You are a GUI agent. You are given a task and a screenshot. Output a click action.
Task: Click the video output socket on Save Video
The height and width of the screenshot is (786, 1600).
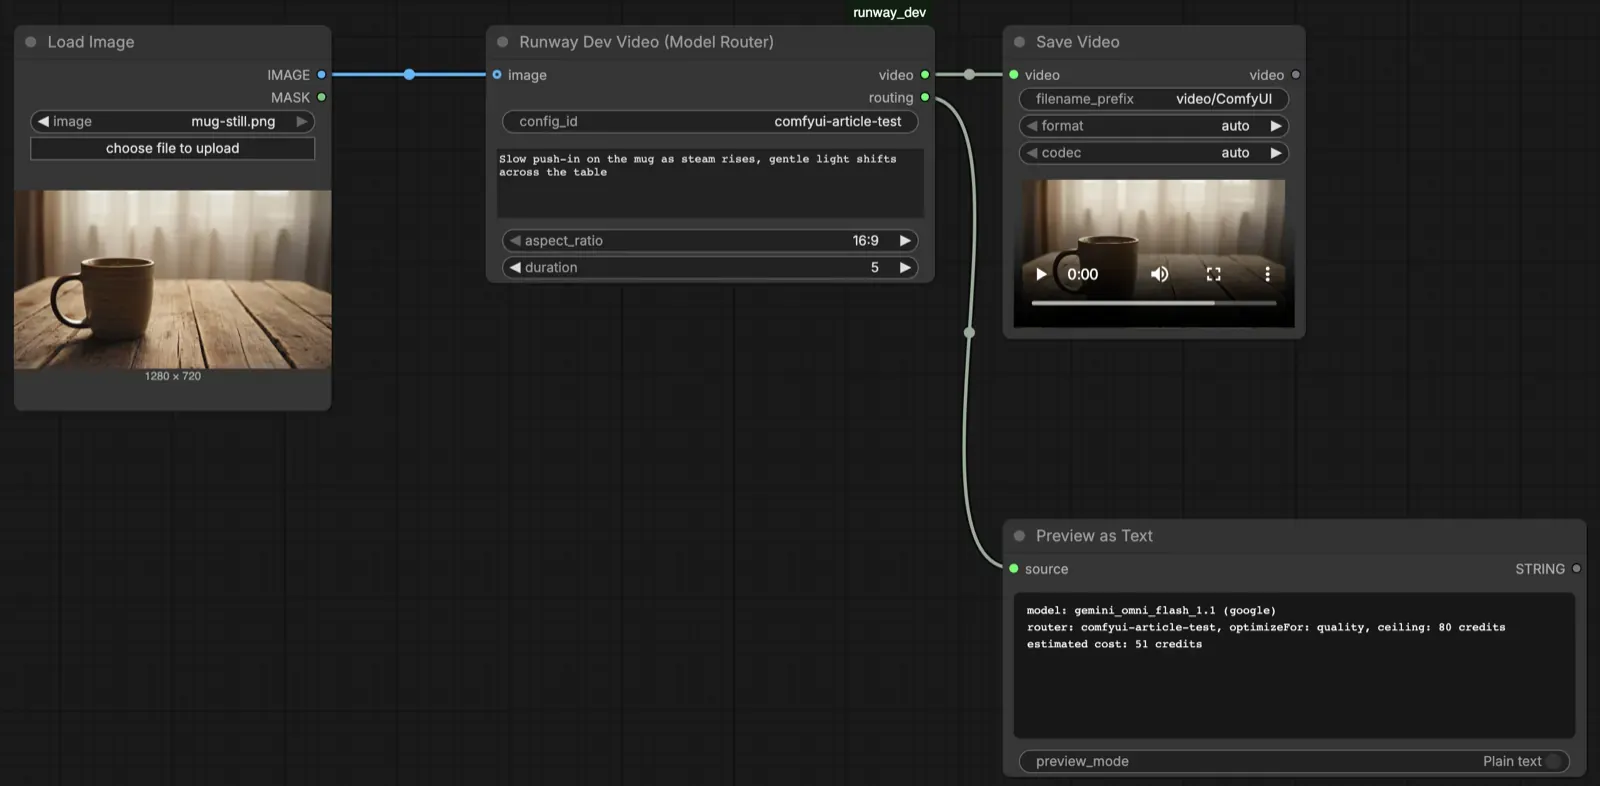coord(1296,75)
